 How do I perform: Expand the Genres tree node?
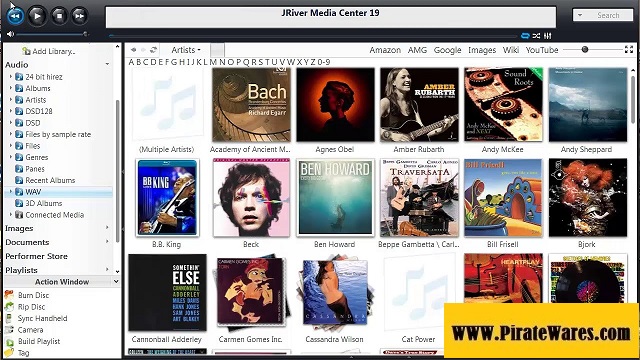click(11, 157)
